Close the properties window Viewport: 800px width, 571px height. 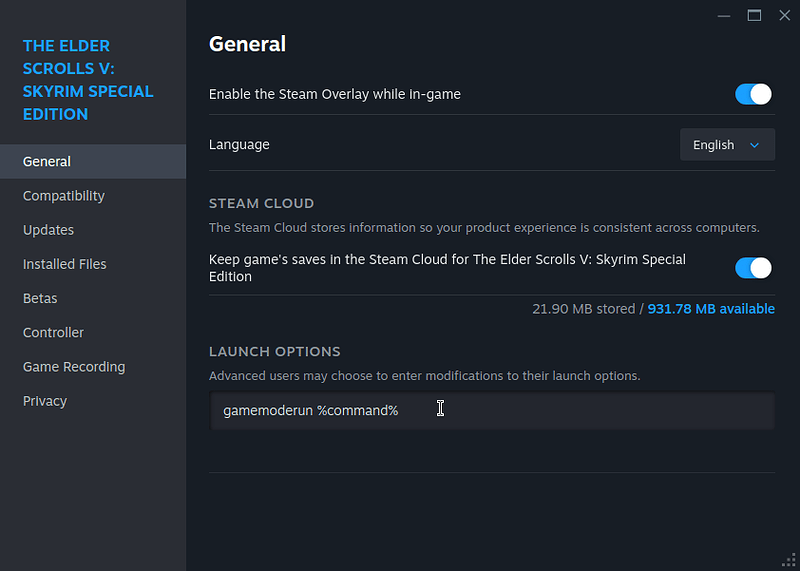coord(785,16)
